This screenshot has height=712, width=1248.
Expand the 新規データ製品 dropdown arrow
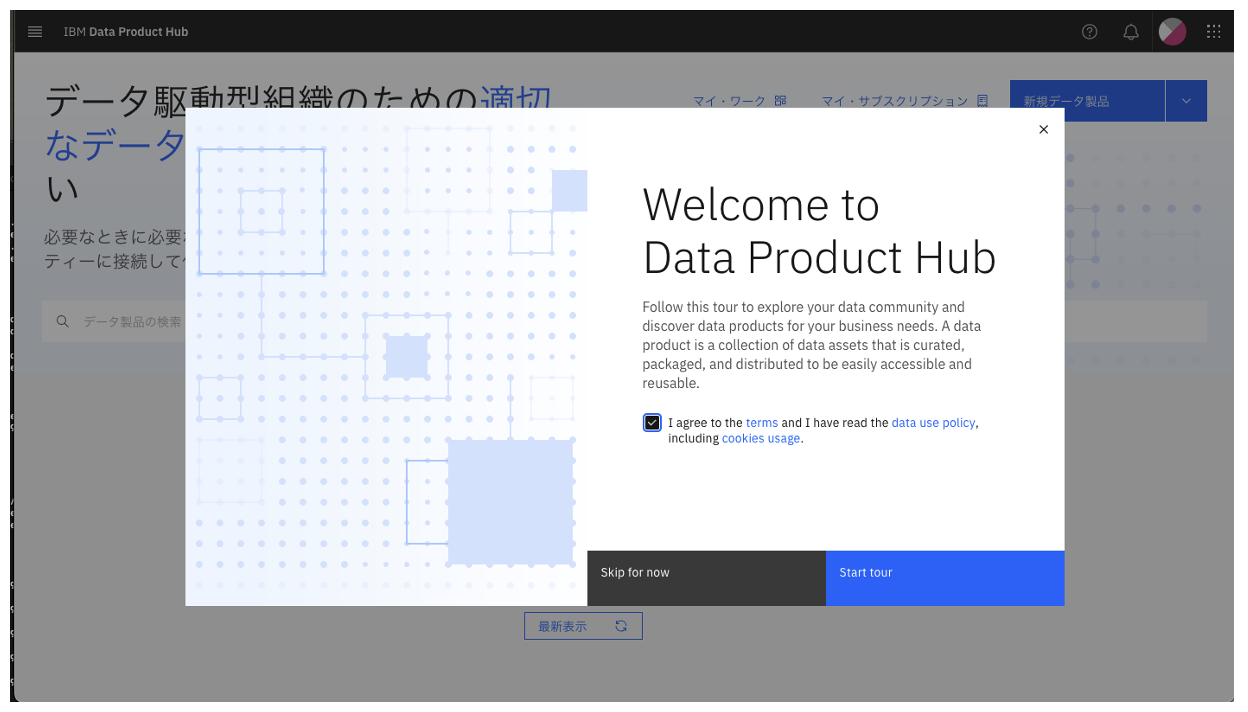point(1186,101)
